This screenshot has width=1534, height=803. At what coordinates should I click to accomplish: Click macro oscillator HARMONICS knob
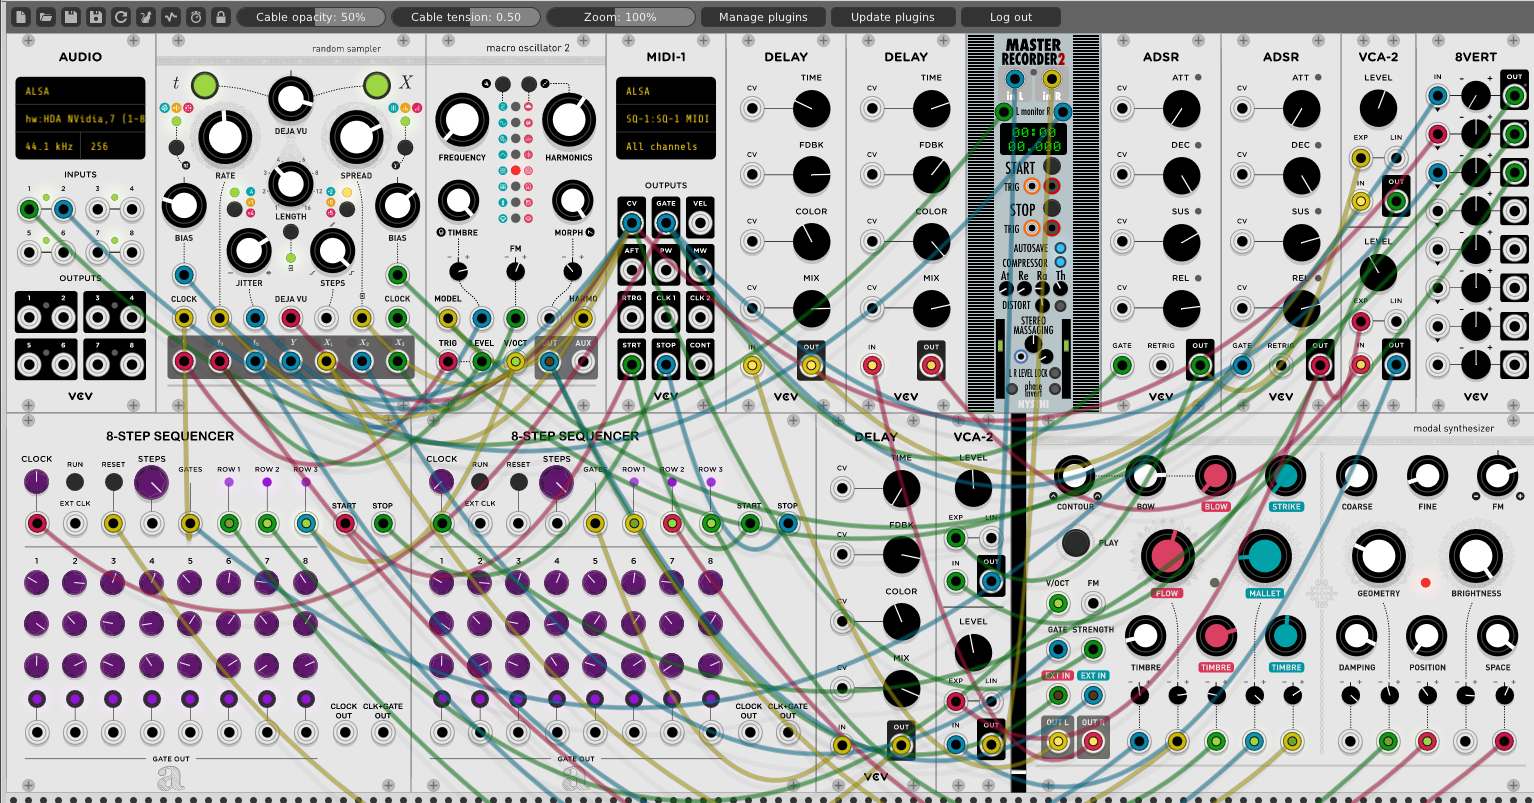pos(568,119)
